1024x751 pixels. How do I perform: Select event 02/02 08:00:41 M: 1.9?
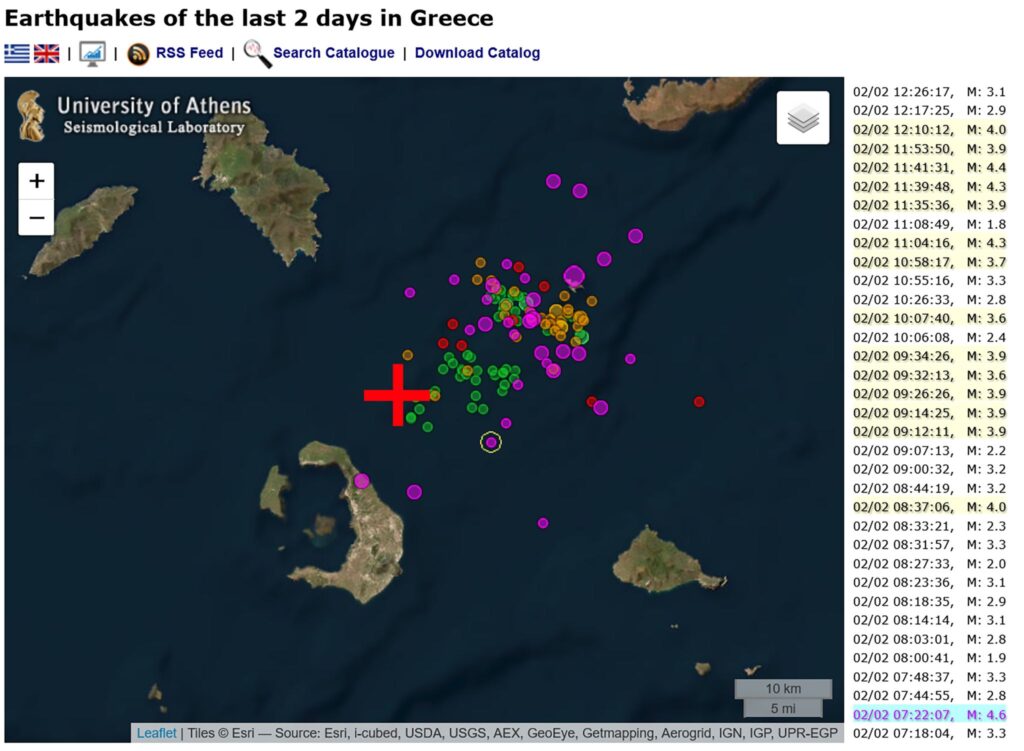pos(929,658)
